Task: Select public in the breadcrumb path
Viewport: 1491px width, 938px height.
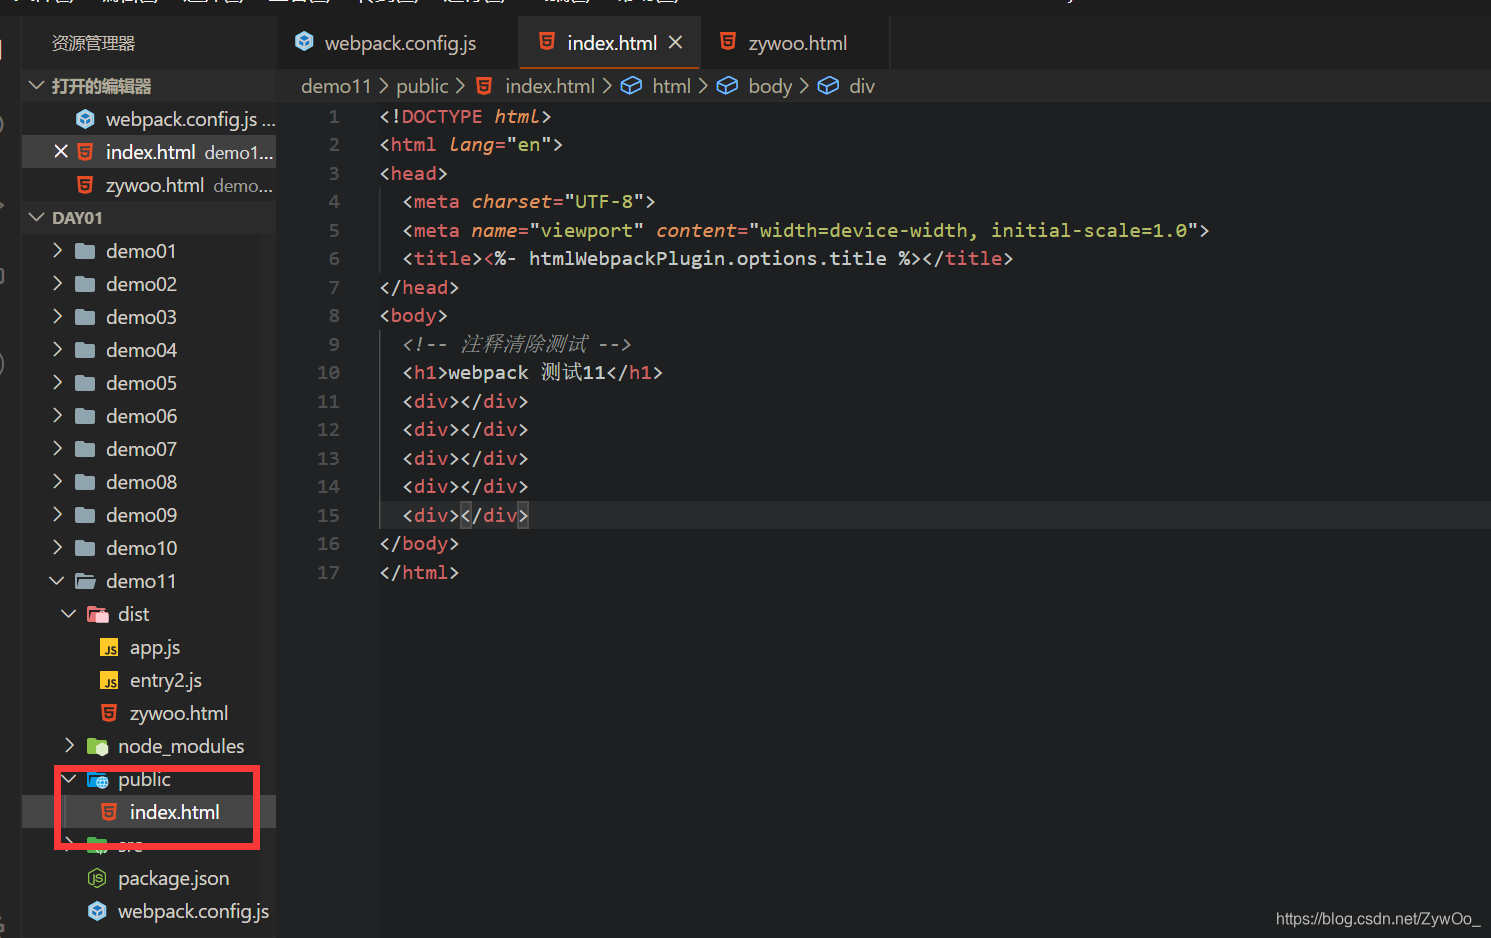Action: pos(422,86)
